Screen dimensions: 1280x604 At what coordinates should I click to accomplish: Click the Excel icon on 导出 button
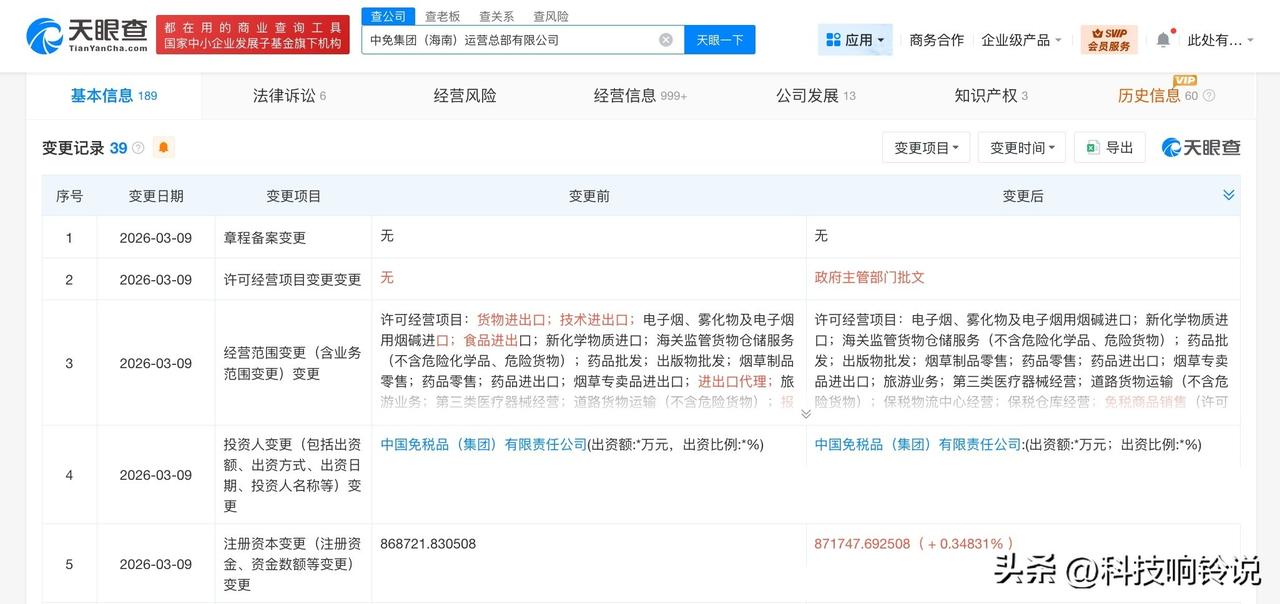click(1092, 148)
